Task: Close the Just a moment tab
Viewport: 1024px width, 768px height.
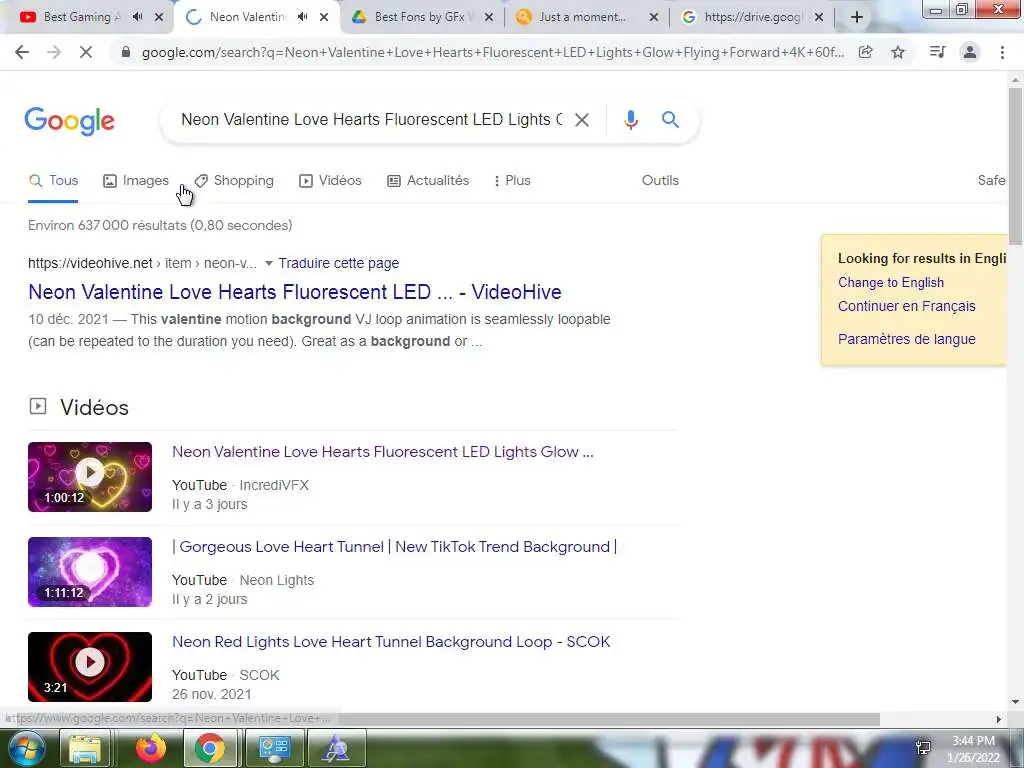Action: pos(654,18)
